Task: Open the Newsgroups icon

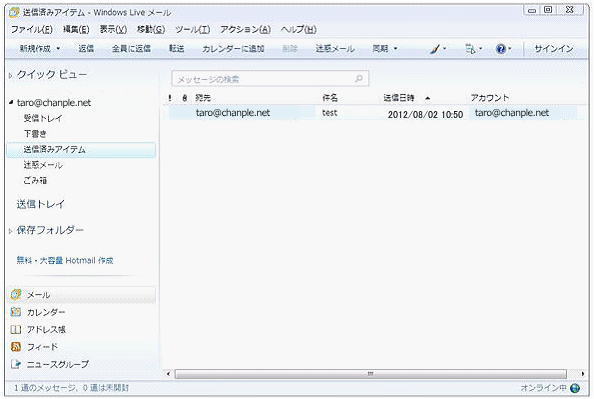Action: pyautogui.click(x=16, y=364)
